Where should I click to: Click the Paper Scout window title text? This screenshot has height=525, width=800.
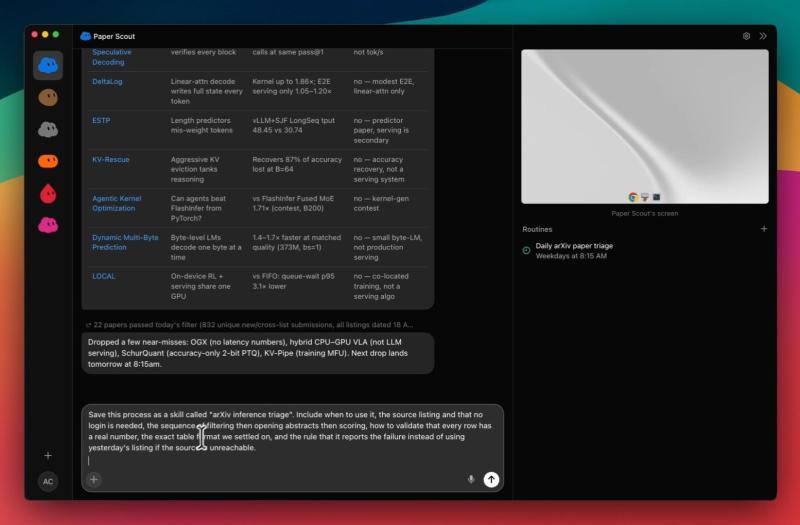(114, 36)
